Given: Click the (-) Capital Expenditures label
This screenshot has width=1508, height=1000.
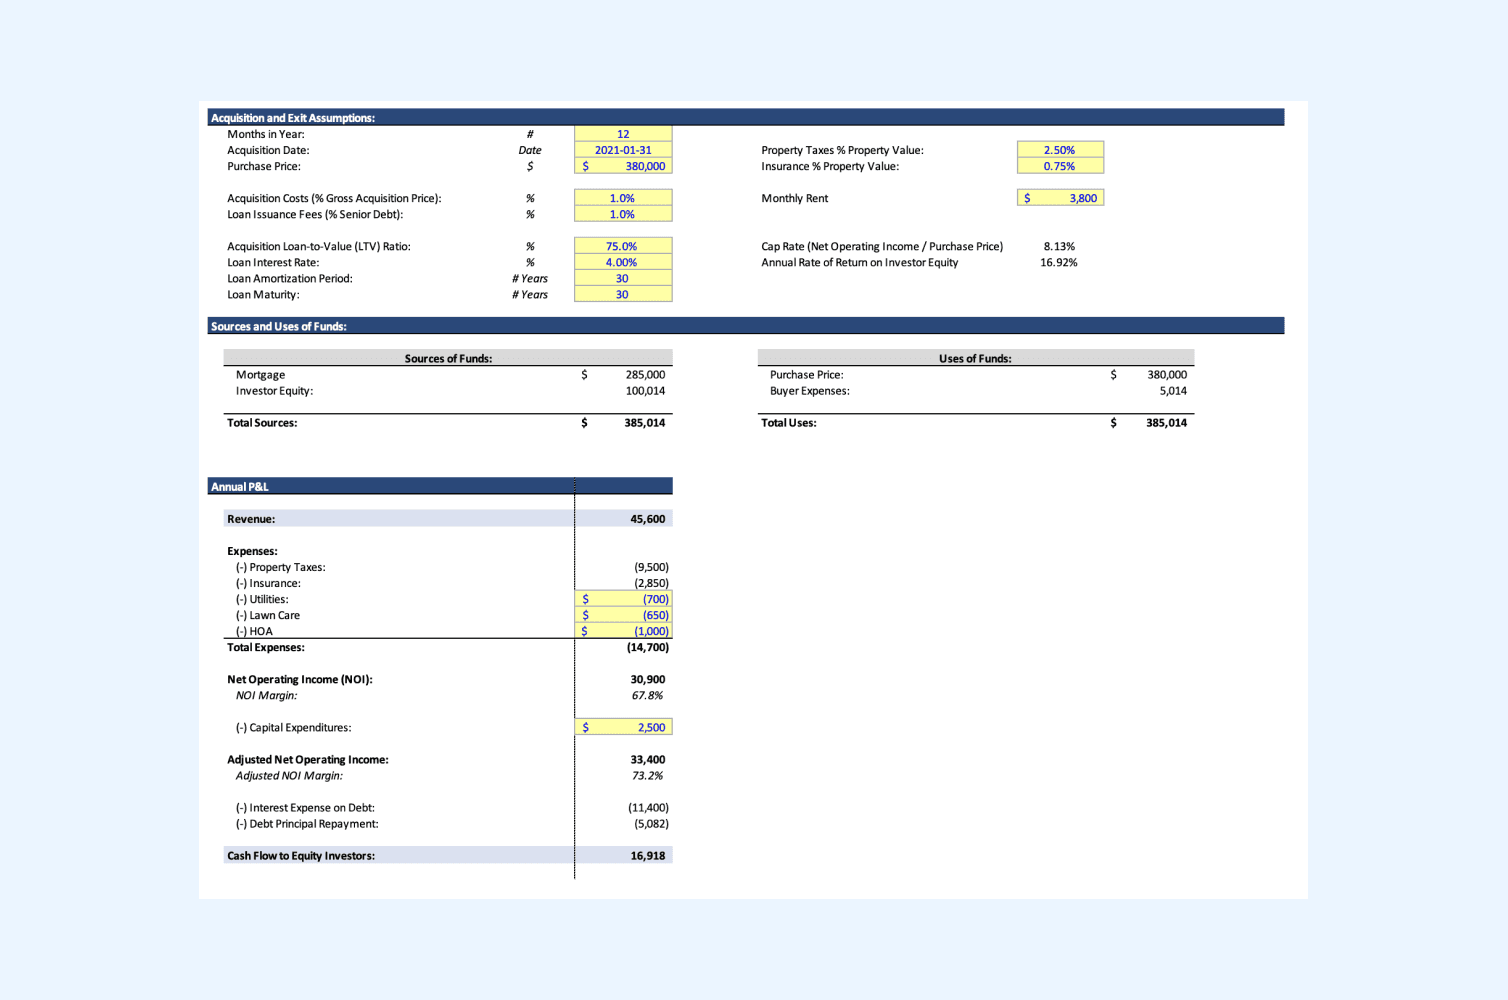Looking at the screenshot, I should click(293, 727).
